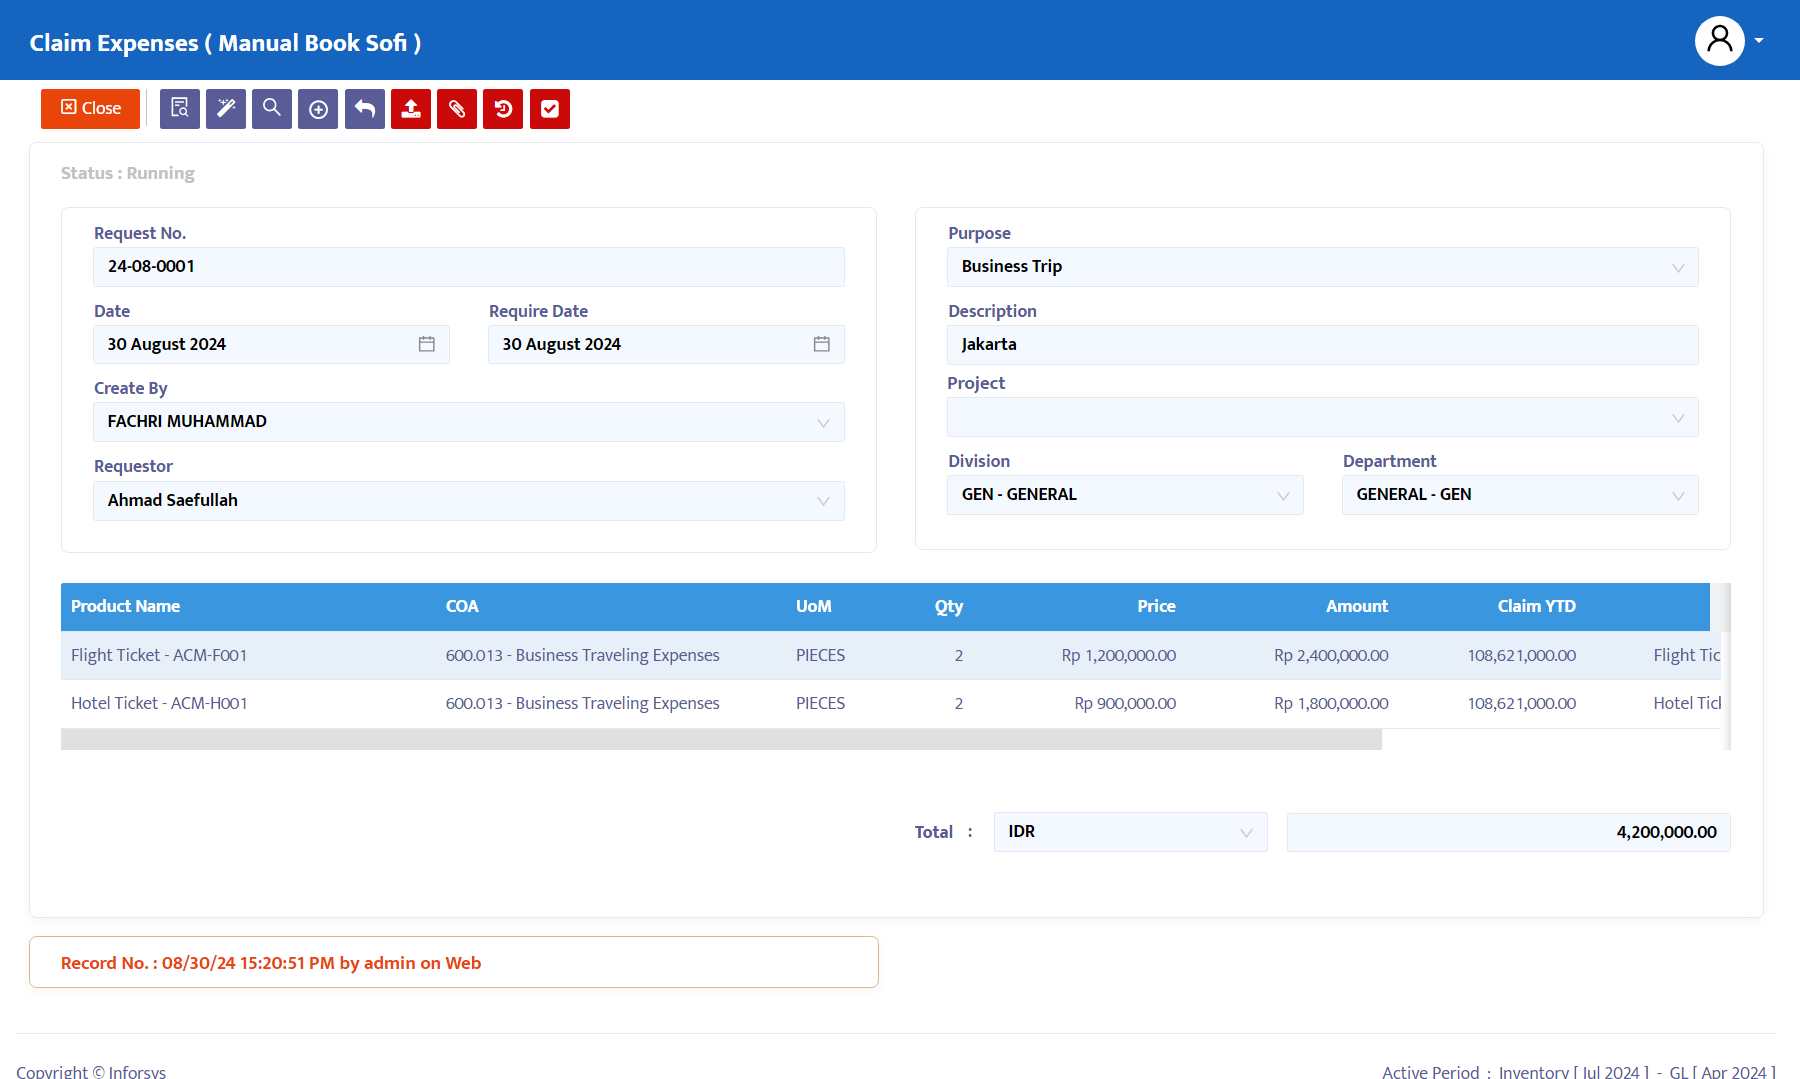Click amount Rp 2,400,000.00 cell
This screenshot has height=1079, width=1800.
click(1331, 655)
